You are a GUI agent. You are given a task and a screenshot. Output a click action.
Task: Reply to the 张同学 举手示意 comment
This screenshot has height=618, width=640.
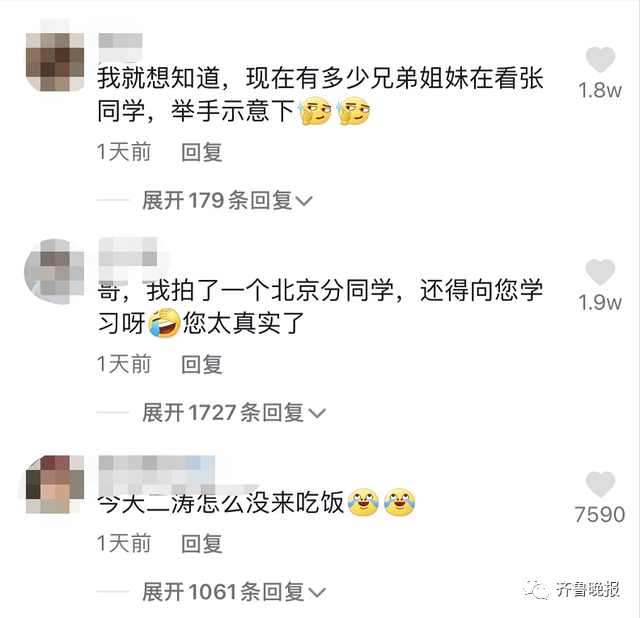pos(202,152)
